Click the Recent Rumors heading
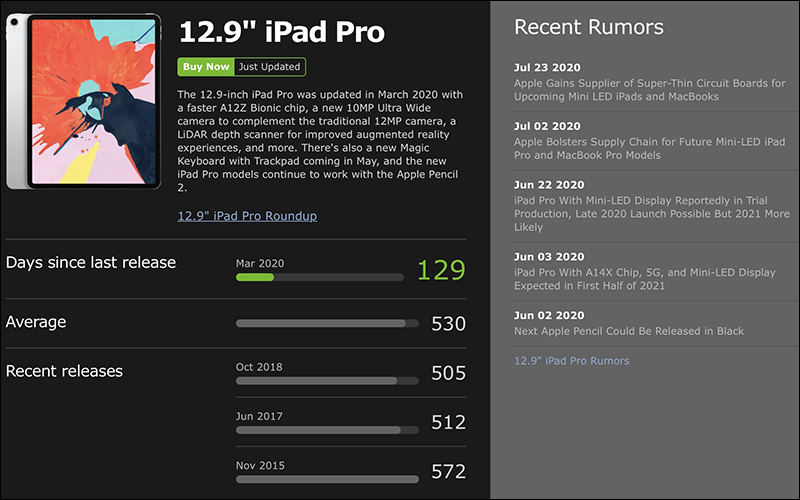800x500 pixels. click(x=589, y=27)
